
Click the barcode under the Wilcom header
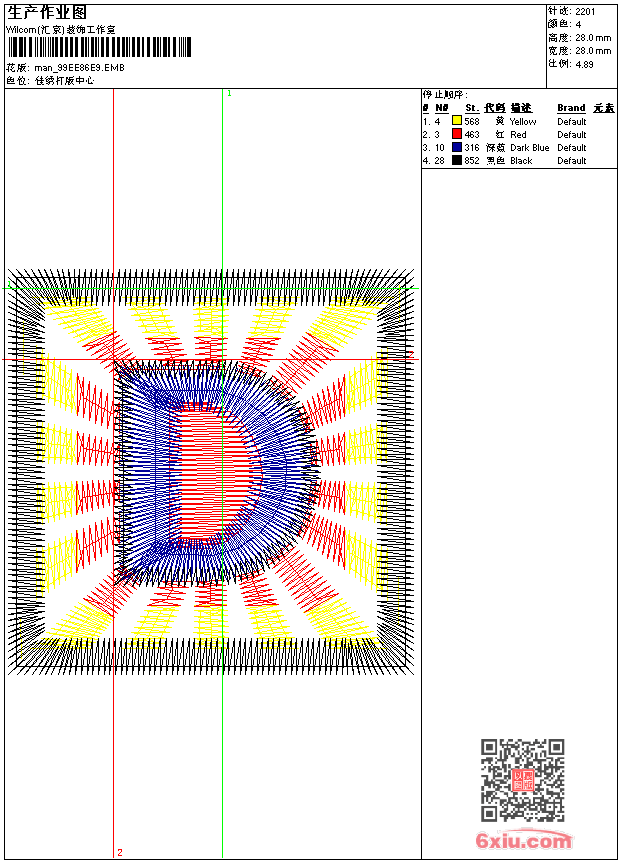coord(99,47)
